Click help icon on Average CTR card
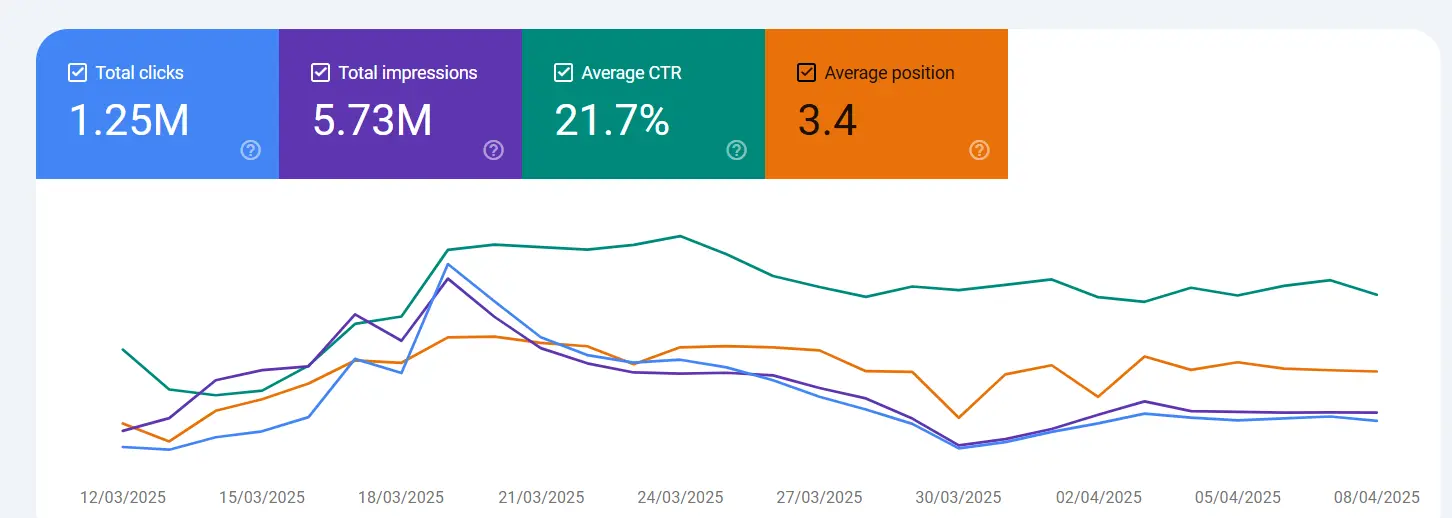This screenshot has width=1452, height=518. click(x=736, y=150)
